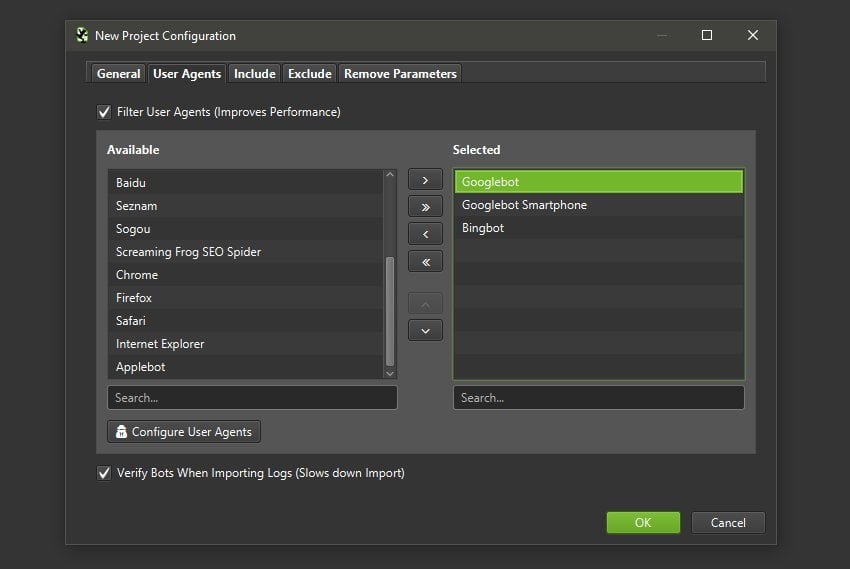Cancel the project configuration
The height and width of the screenshot is (569, 850).
(x=728, y=522)
